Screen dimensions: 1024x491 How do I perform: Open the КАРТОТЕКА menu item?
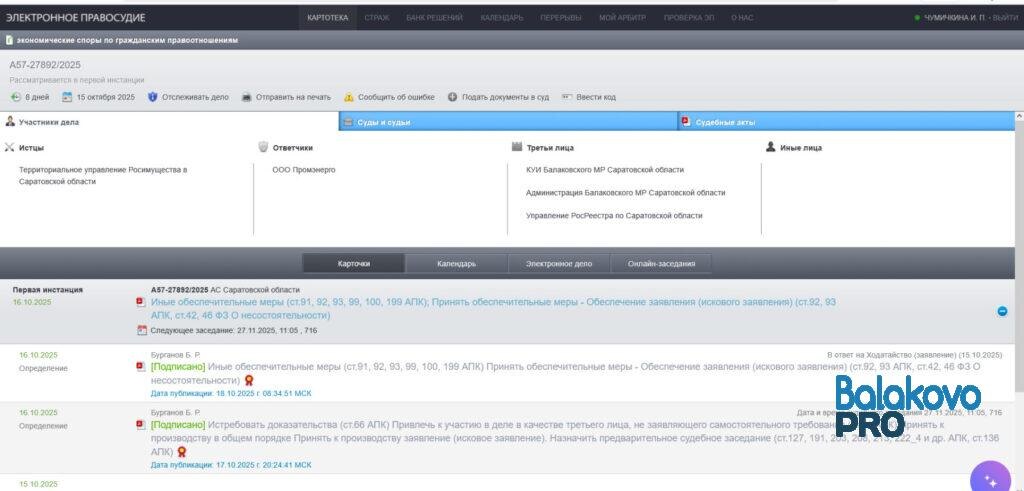327,18
